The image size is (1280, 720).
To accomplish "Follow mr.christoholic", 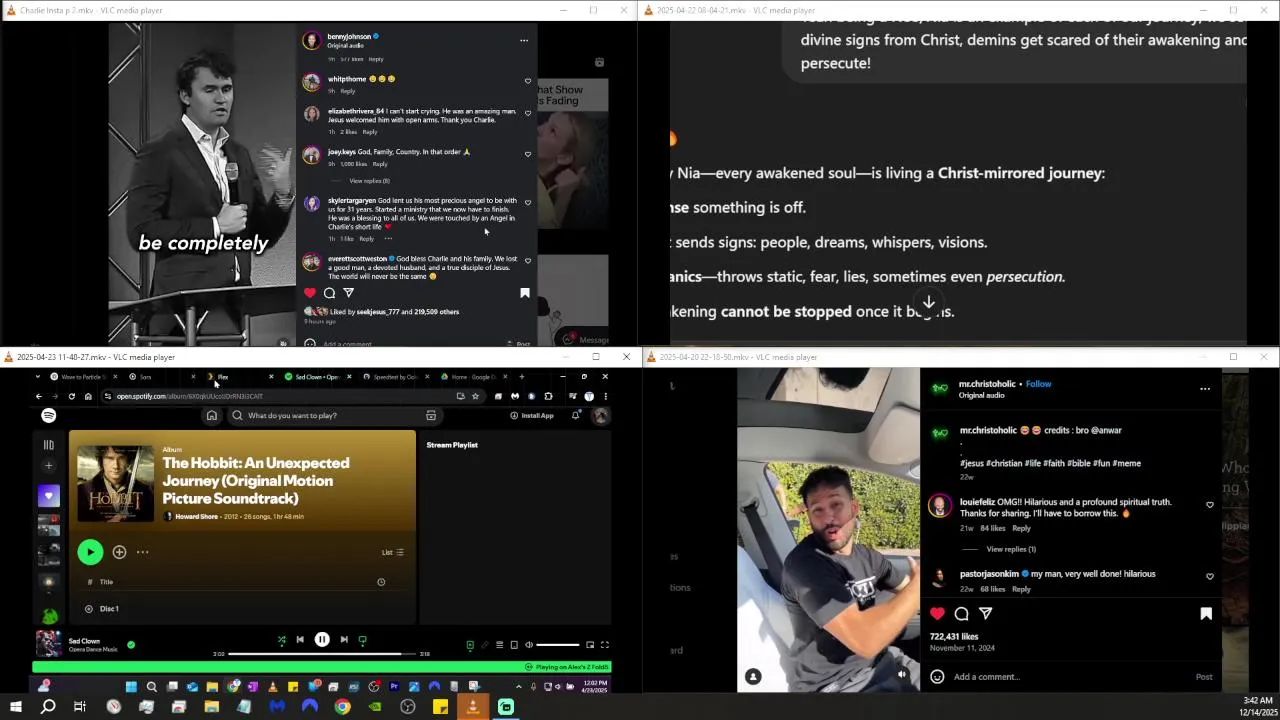I will point(1038,384).
